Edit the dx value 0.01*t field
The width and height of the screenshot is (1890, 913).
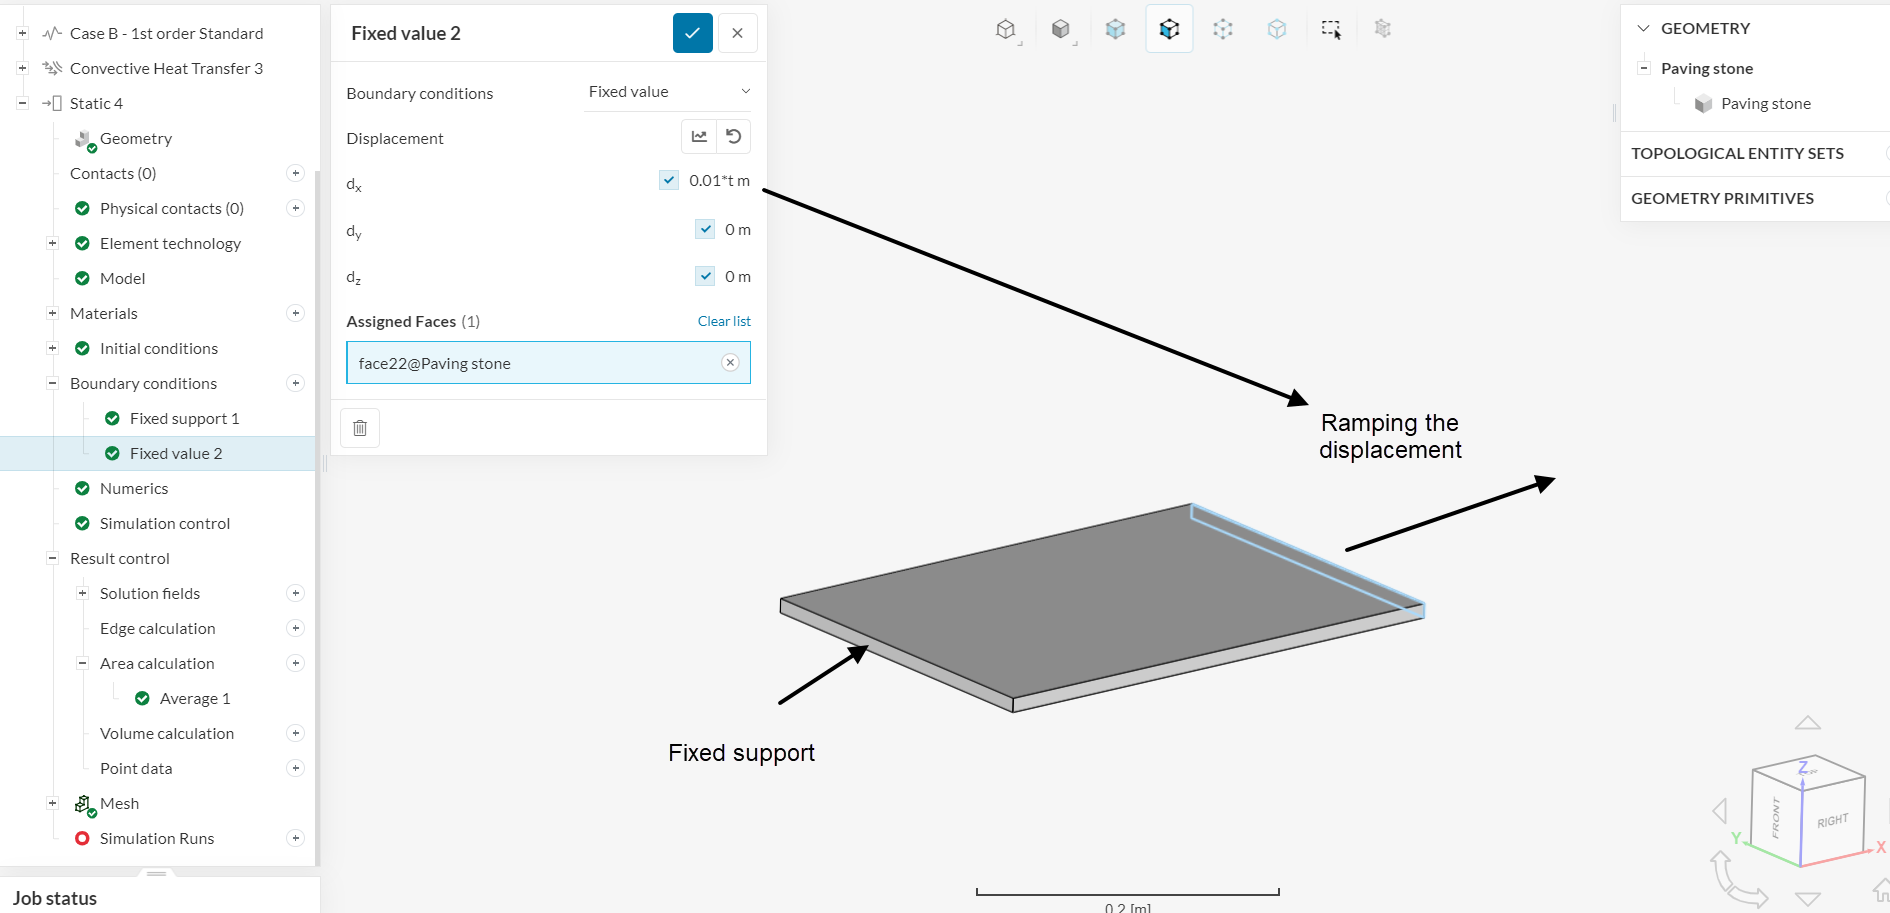point(719,180)
